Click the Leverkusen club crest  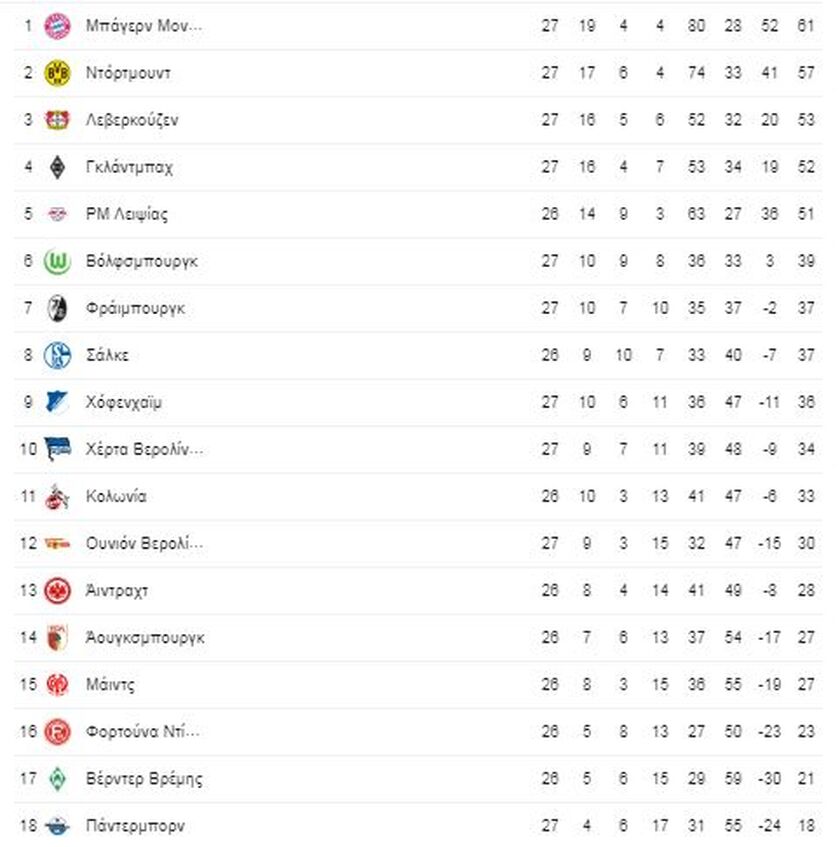click(x=57, y=120)
